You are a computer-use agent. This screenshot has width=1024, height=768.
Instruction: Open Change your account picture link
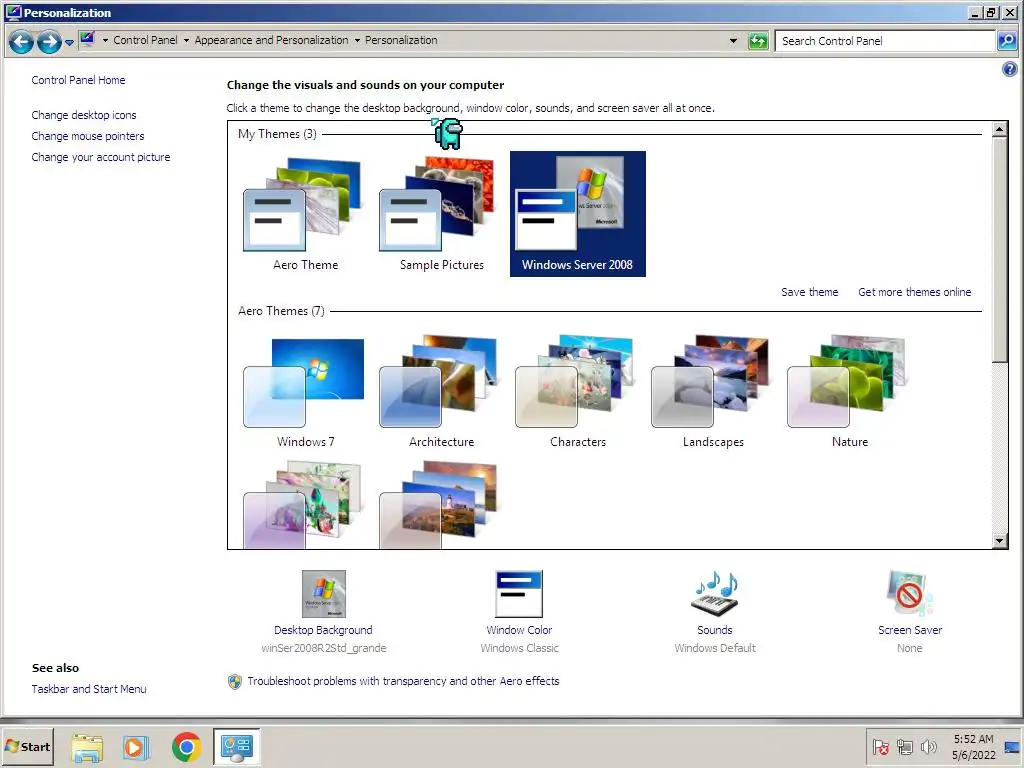pyautogui.click(x=101, y=157)
